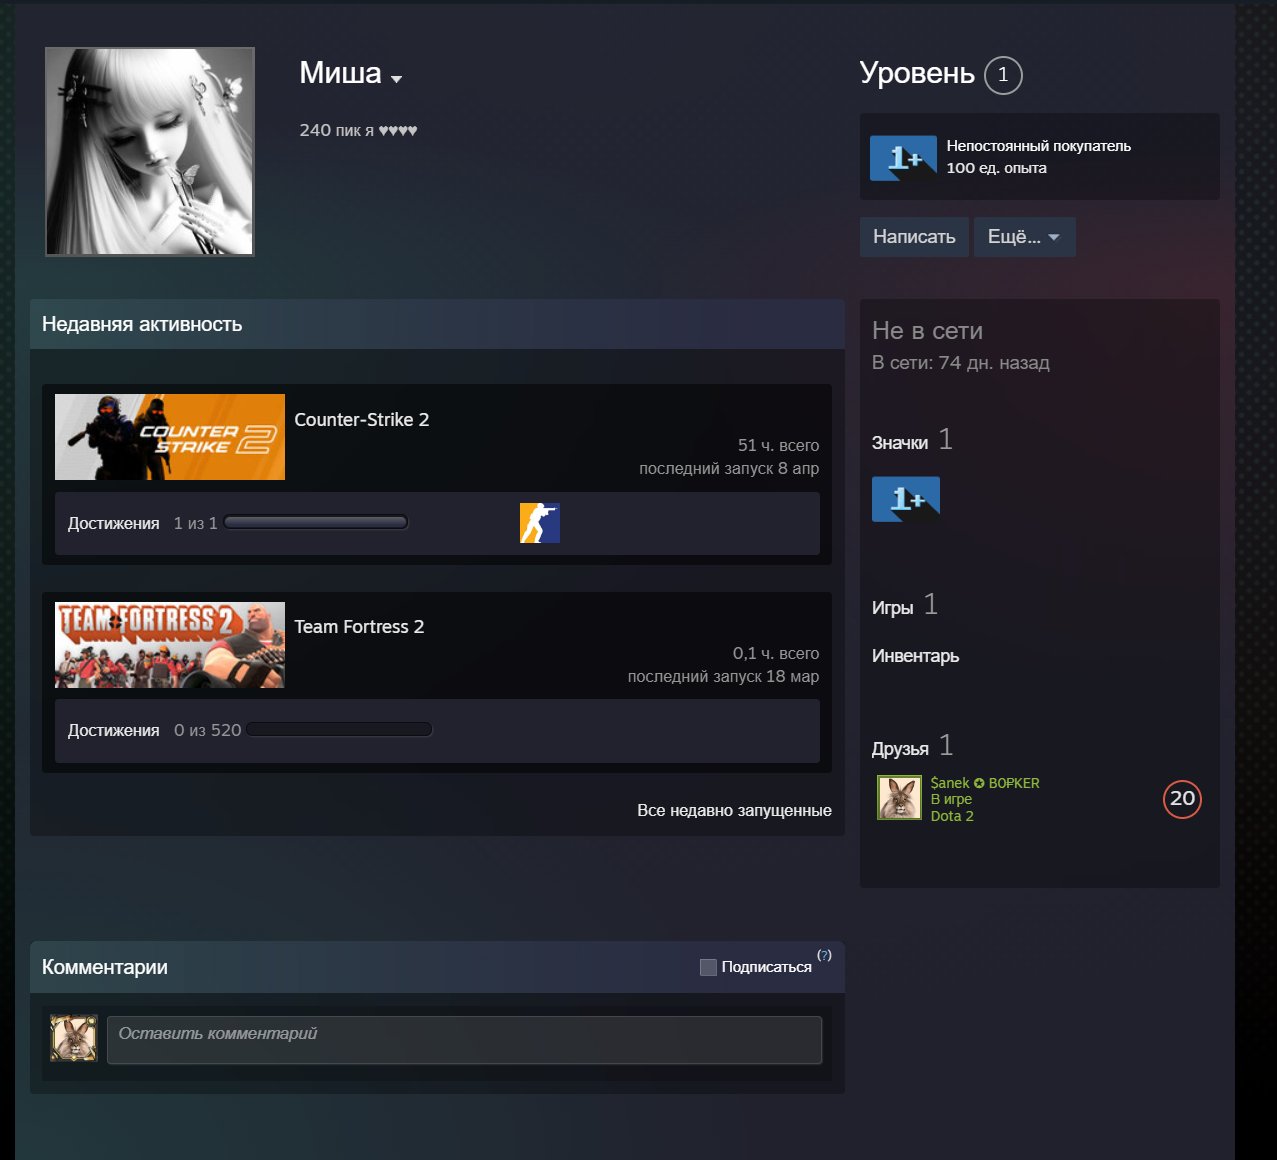Click 'последний запуск 8 апр' text

(729, 468)
